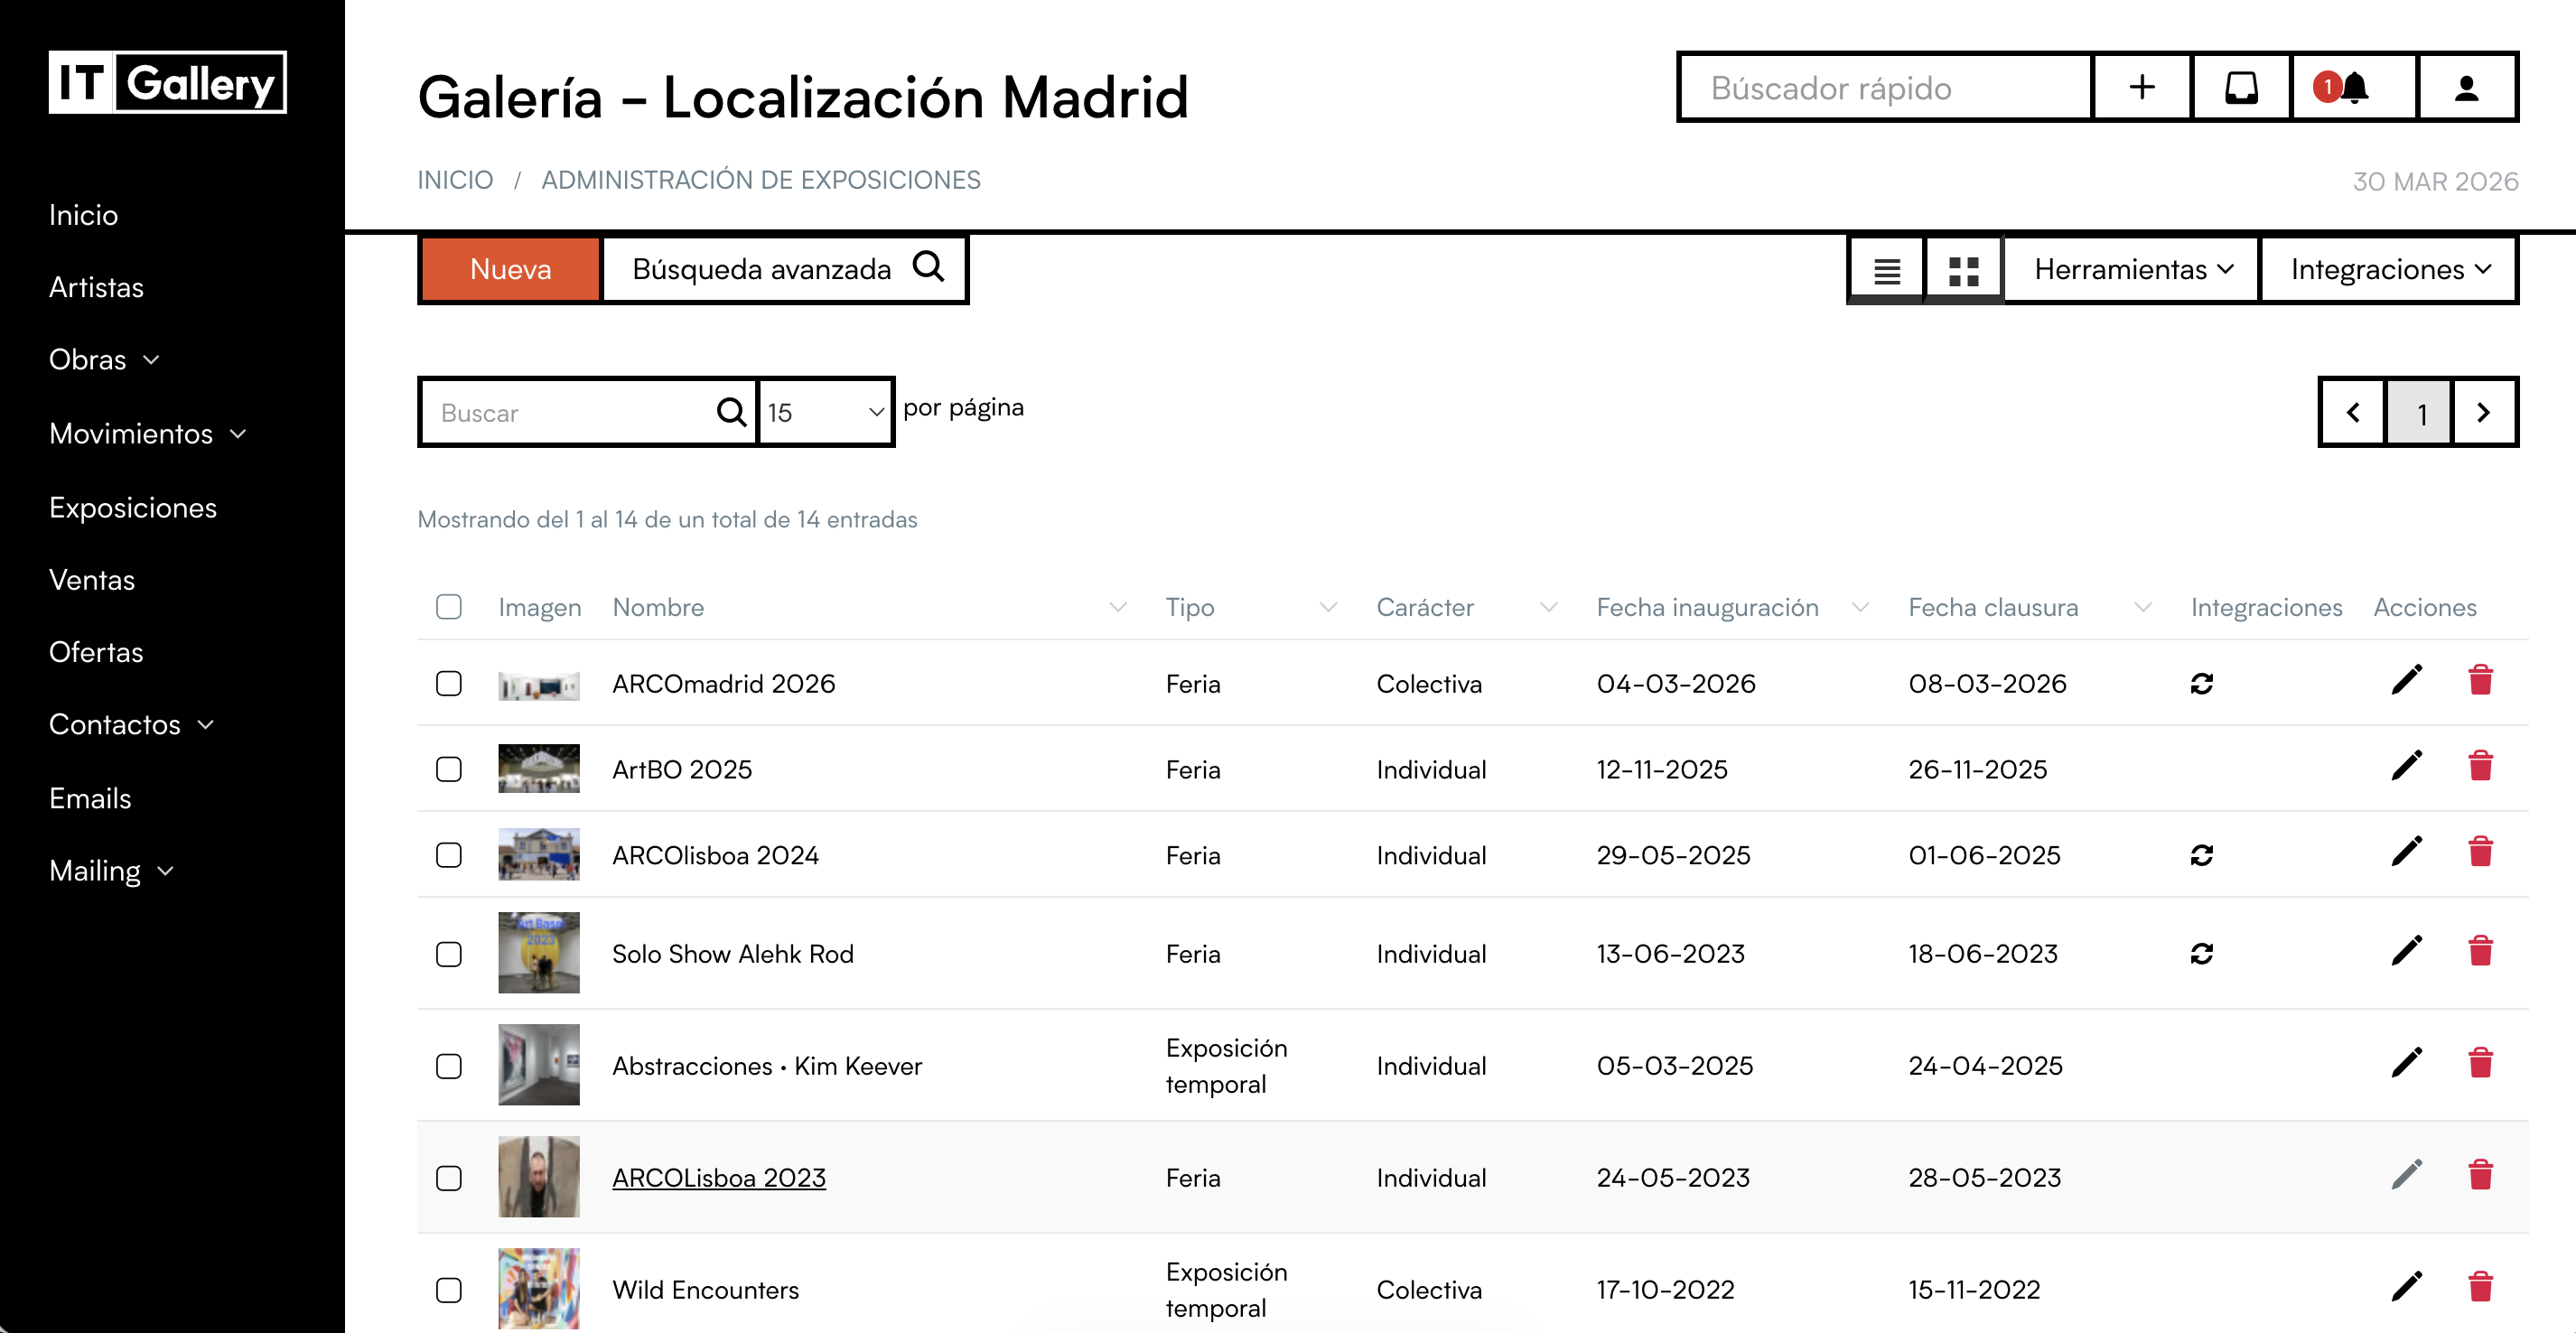2576x1333 pixels.
Task: Open Ventas from the sidebar
Action: click(x=92, y=580)
